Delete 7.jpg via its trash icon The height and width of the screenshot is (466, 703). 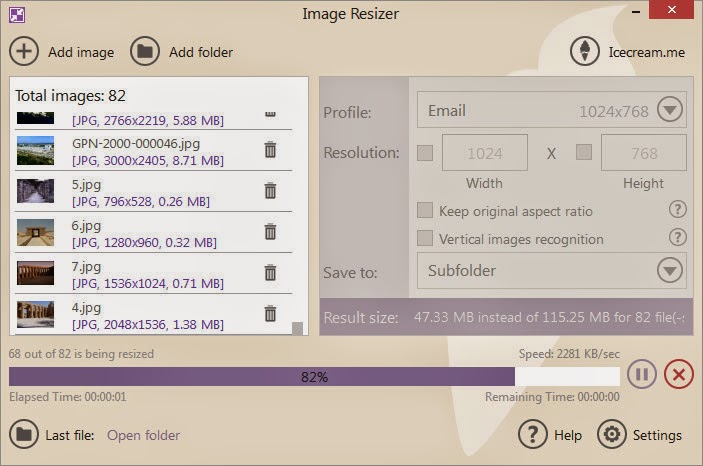tap(270, 272)
